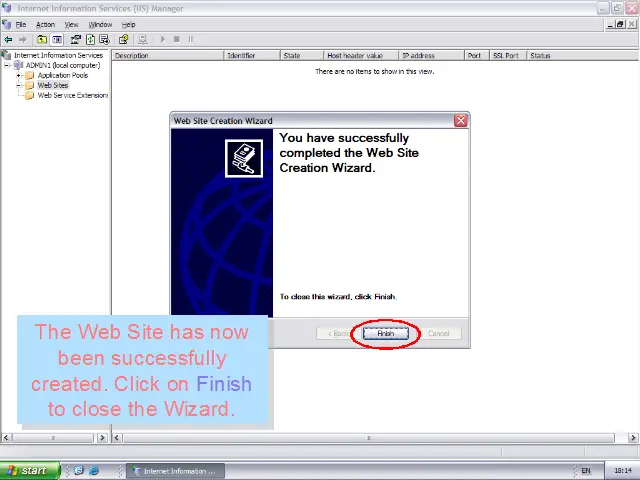Click the Stop item square icon
Viewport: 640px width, 480px height.
coord(177,40)
